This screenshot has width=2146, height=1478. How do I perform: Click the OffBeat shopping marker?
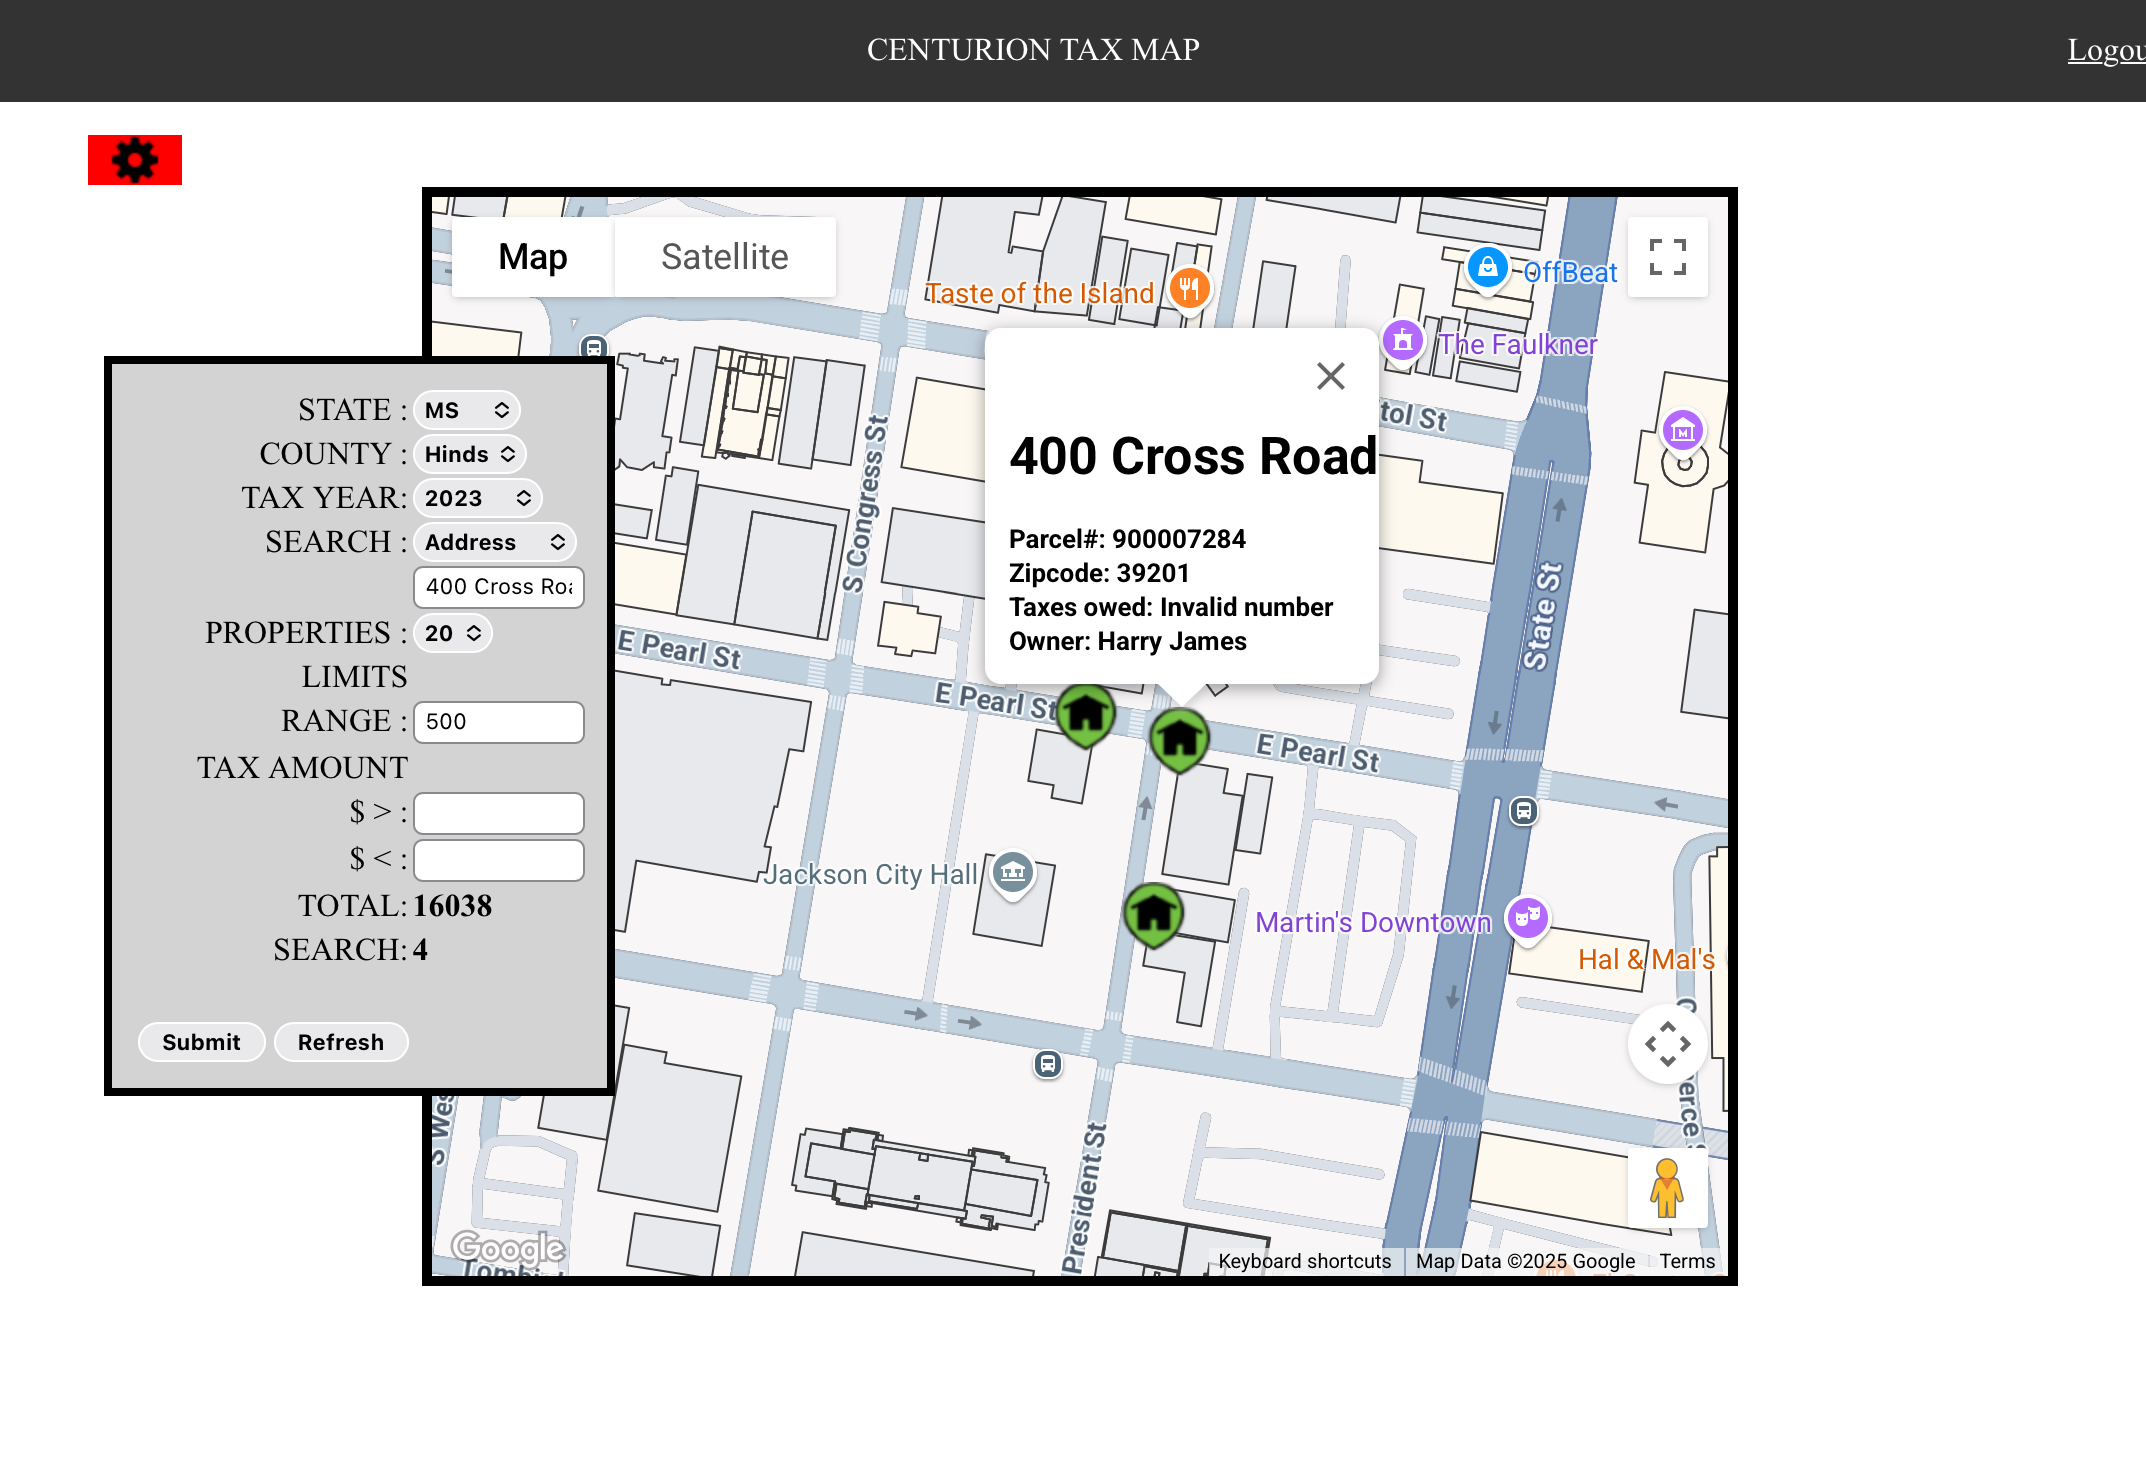click(x=1487, y=268)
